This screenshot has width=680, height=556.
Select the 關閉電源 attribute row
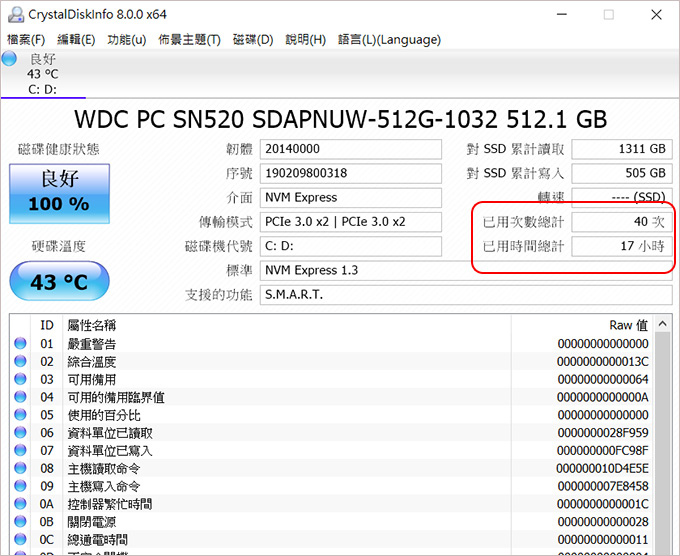click(x=332, y=522)
